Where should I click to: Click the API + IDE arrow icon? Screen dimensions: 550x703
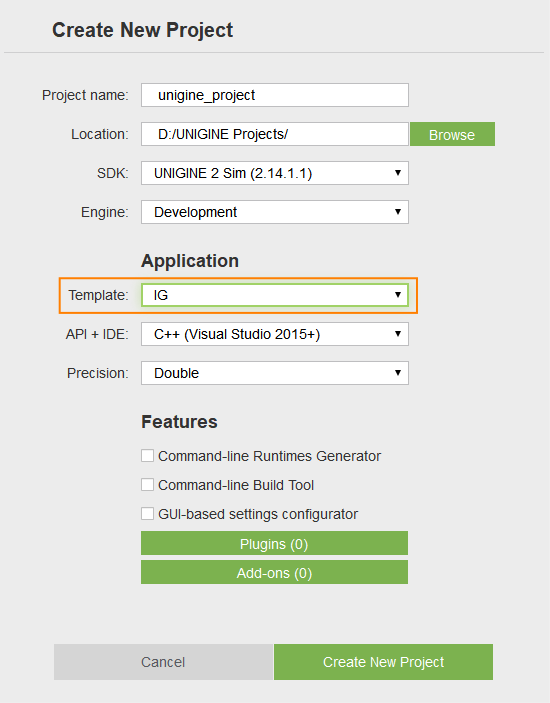(x=398, y=334)
